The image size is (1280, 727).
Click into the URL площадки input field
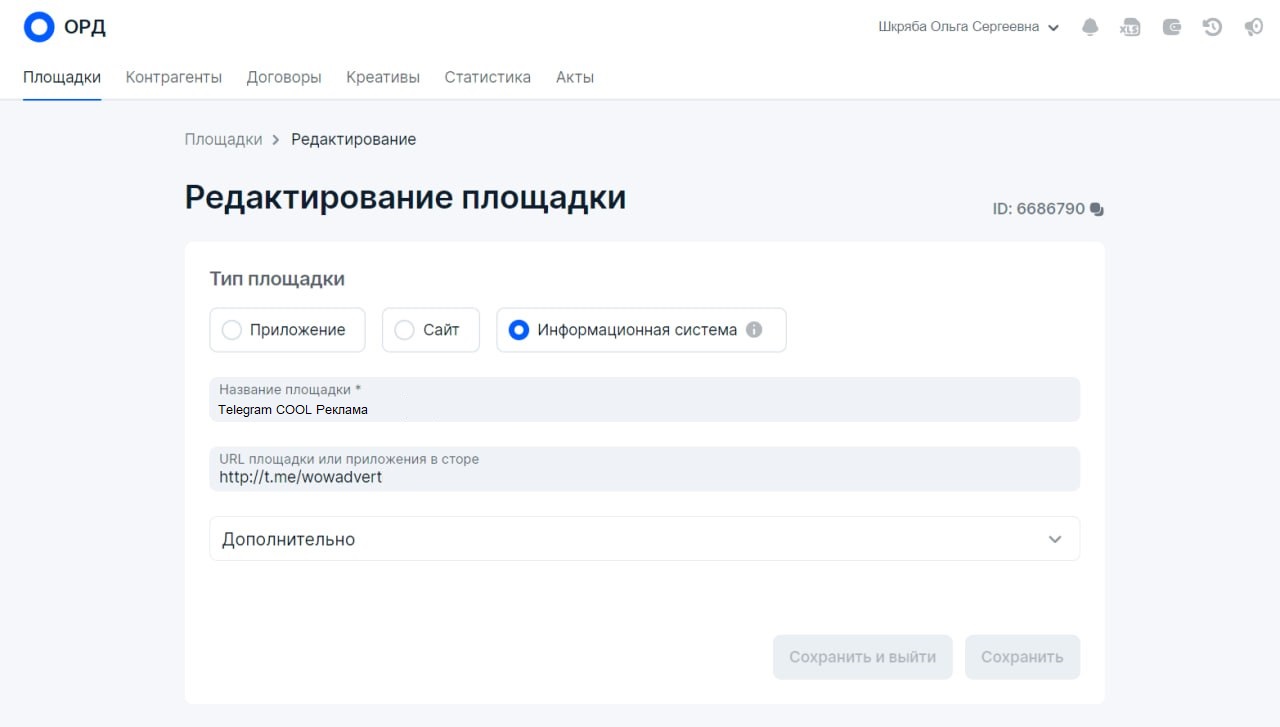click(644, 477)
